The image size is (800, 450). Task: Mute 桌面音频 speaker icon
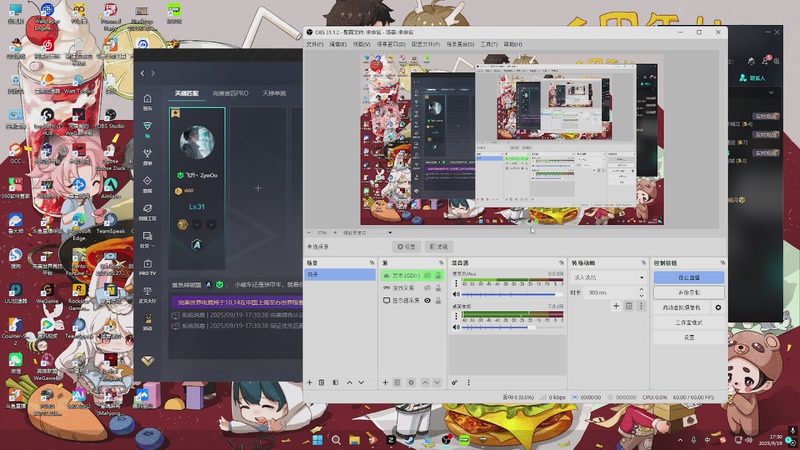[x=456, y=327]
